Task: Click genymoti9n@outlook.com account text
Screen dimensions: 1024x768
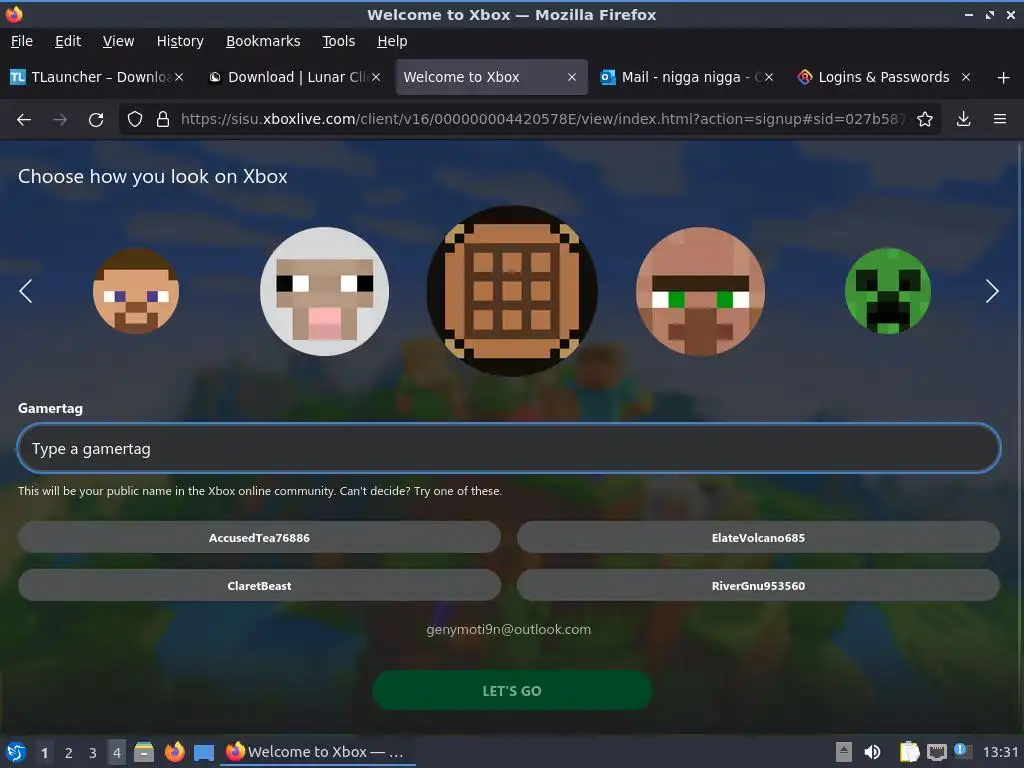Action: (509, 630)
